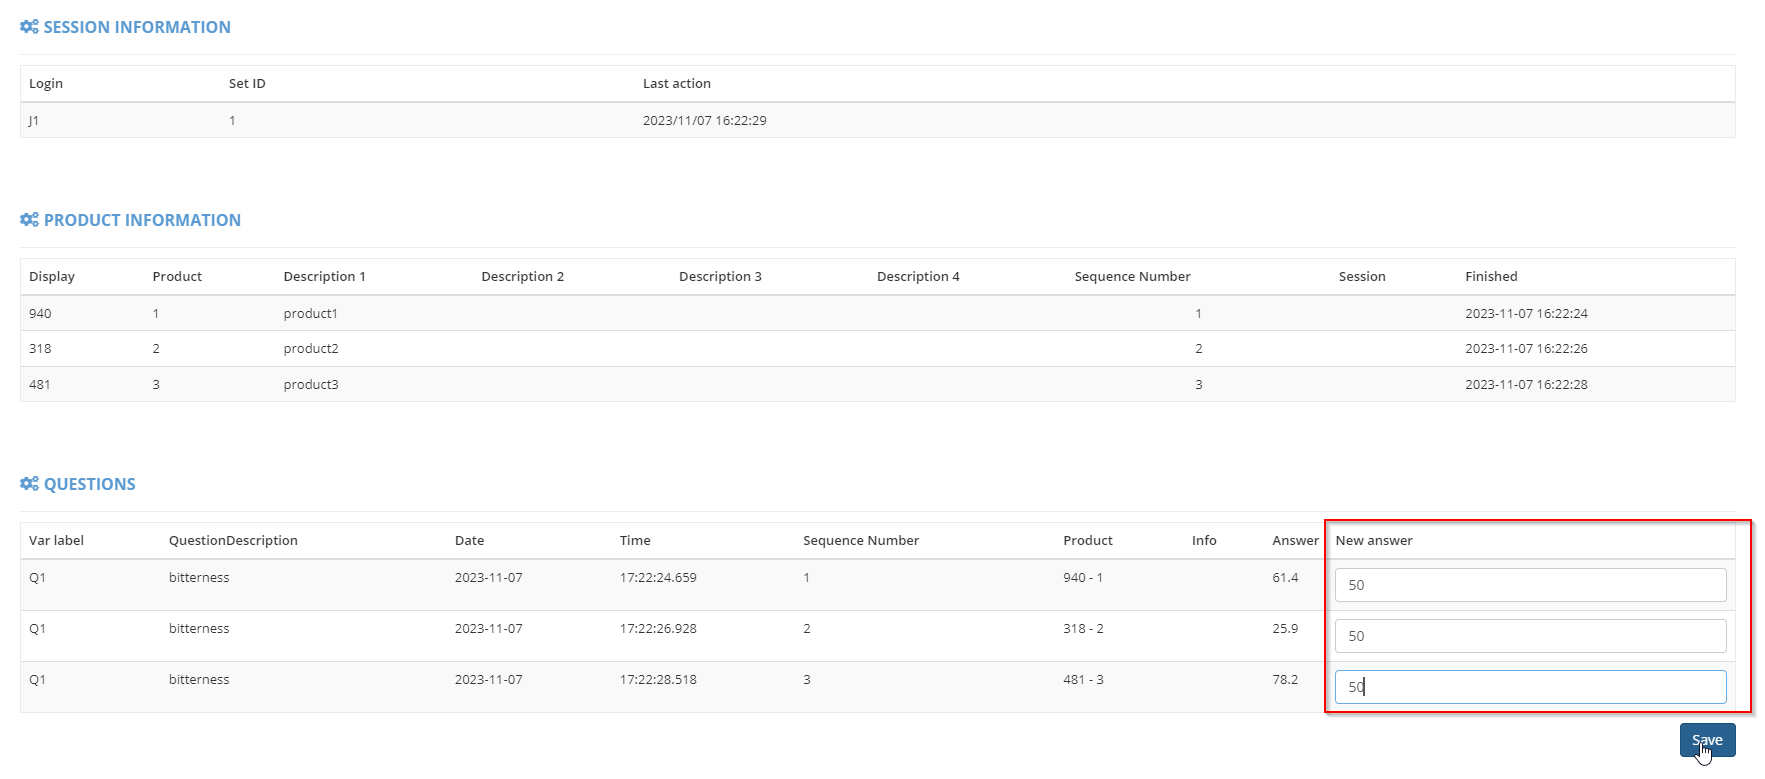Click the Display column header
This screenshot has height=779, width=1765.
point(52,277)
